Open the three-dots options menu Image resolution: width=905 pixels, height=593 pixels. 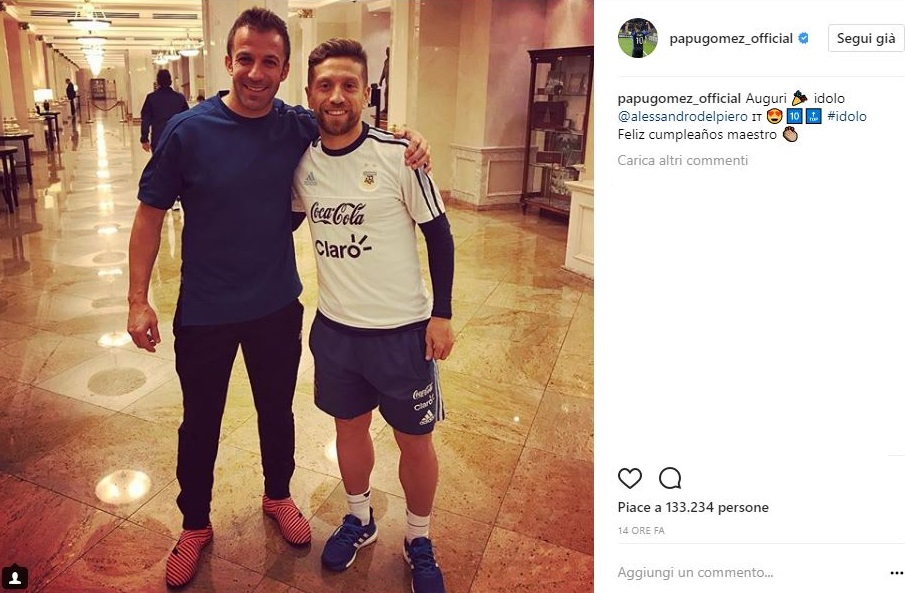click(x=896, y=573)
